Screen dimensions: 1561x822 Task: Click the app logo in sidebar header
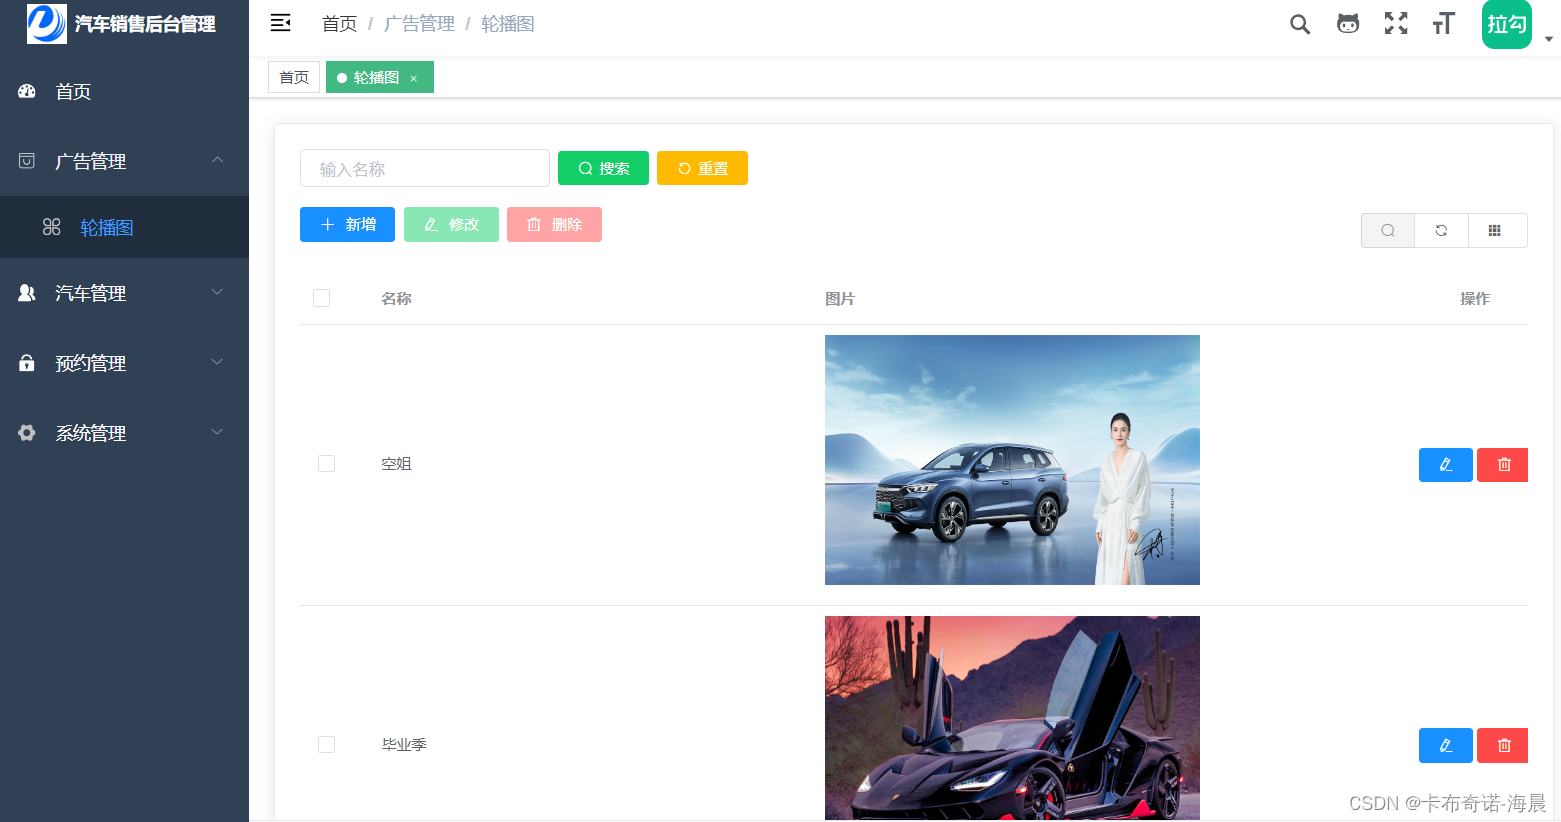(47, 24)
